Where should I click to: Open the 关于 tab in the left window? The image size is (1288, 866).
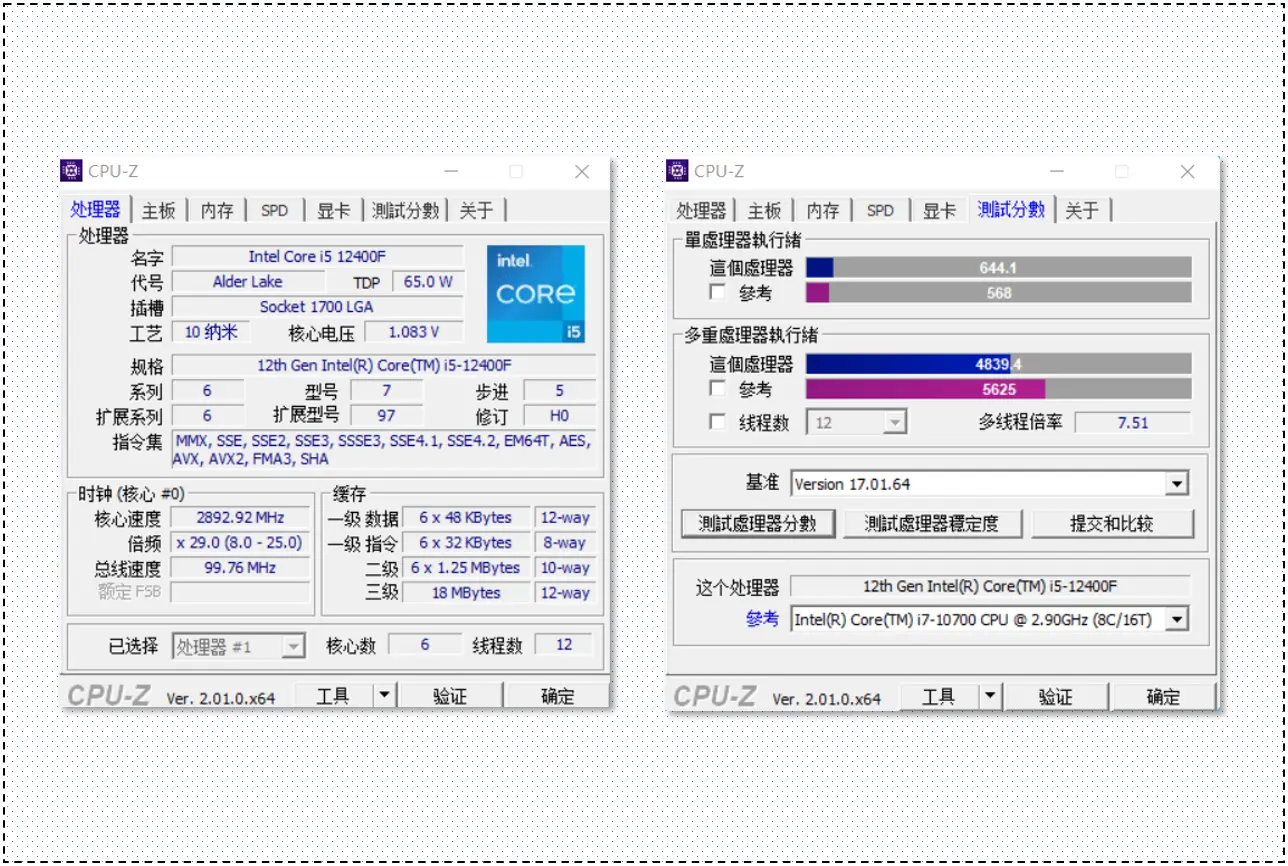[476, 210]
